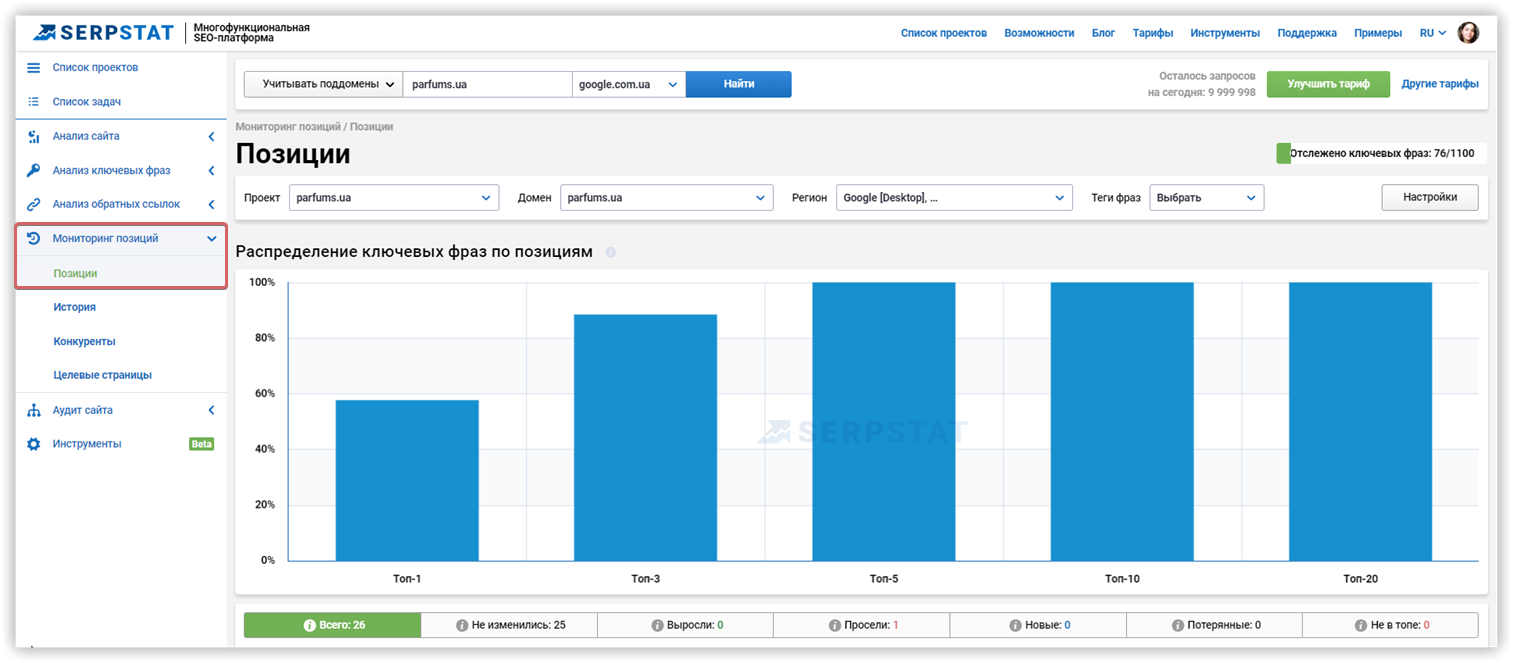Open Примеры in top navigation

click(1378, 33)
